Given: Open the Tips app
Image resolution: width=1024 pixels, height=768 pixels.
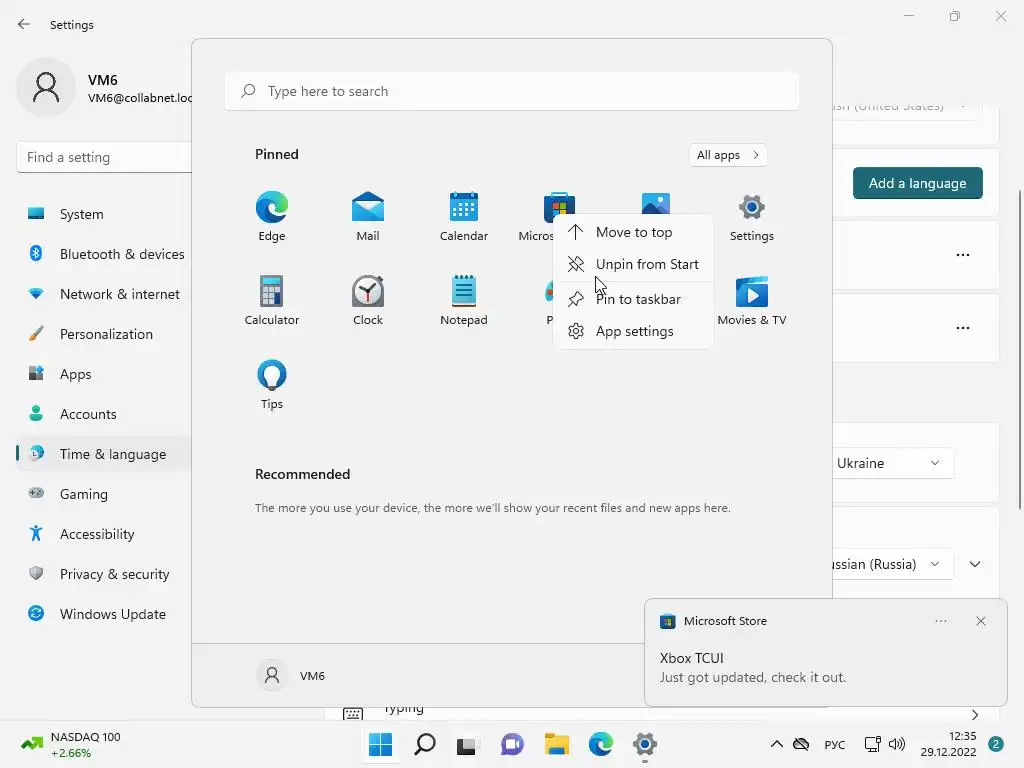Looking at the screenshot, I should tap(272, 384).
